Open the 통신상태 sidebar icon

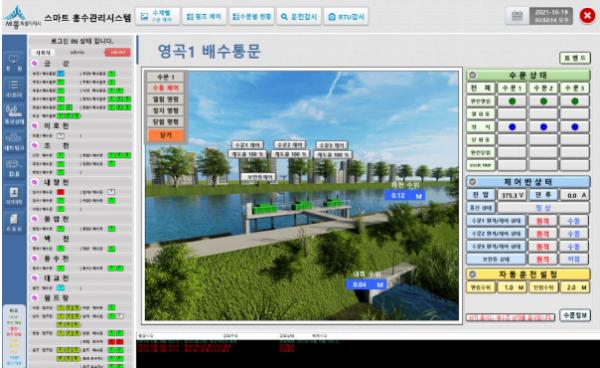[14, 114]
